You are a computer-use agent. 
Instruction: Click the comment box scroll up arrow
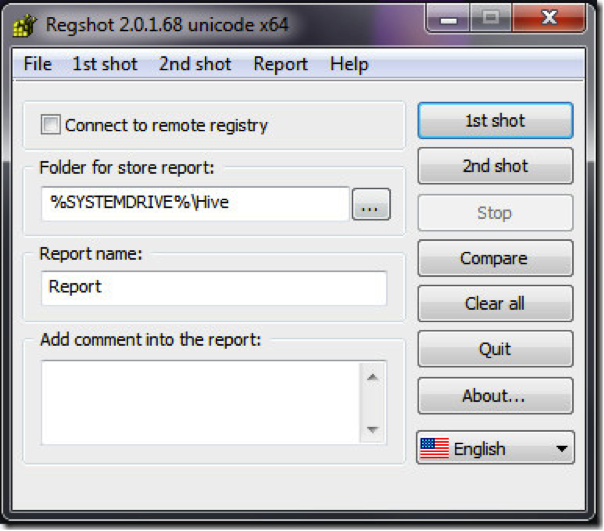[372, 377]
